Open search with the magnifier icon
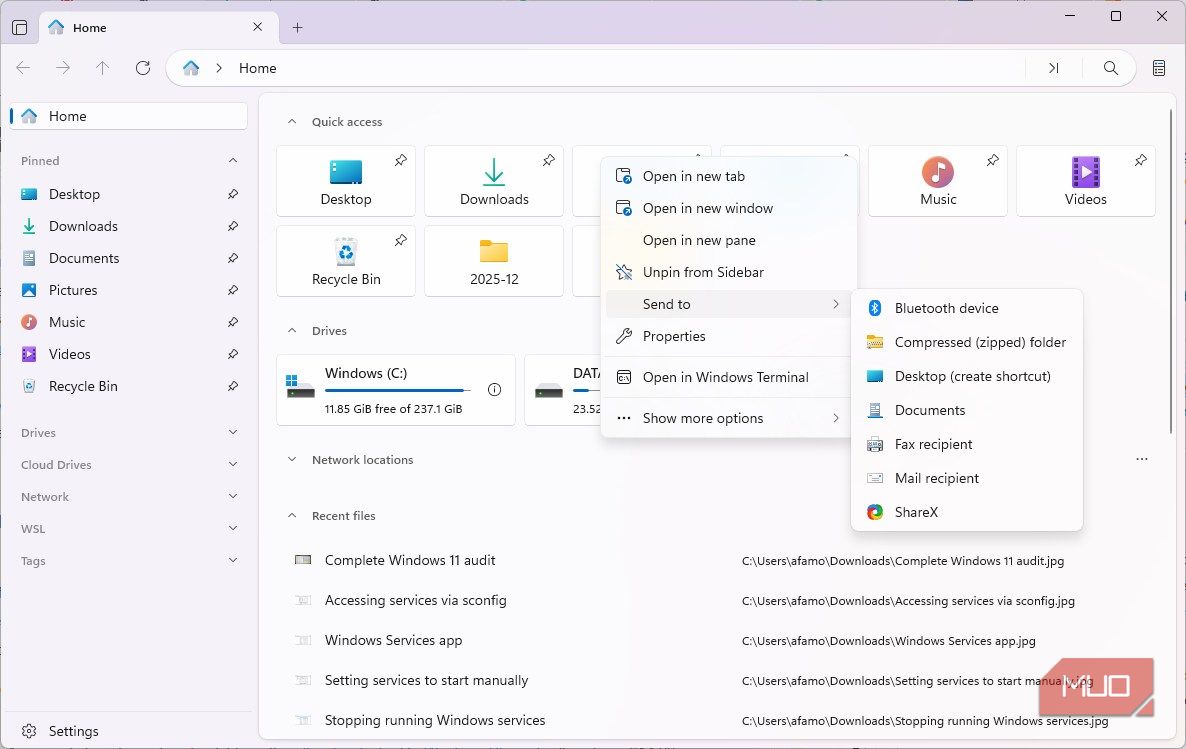1186x749 pixels. pyautogui.click(x=1110, y=68)
